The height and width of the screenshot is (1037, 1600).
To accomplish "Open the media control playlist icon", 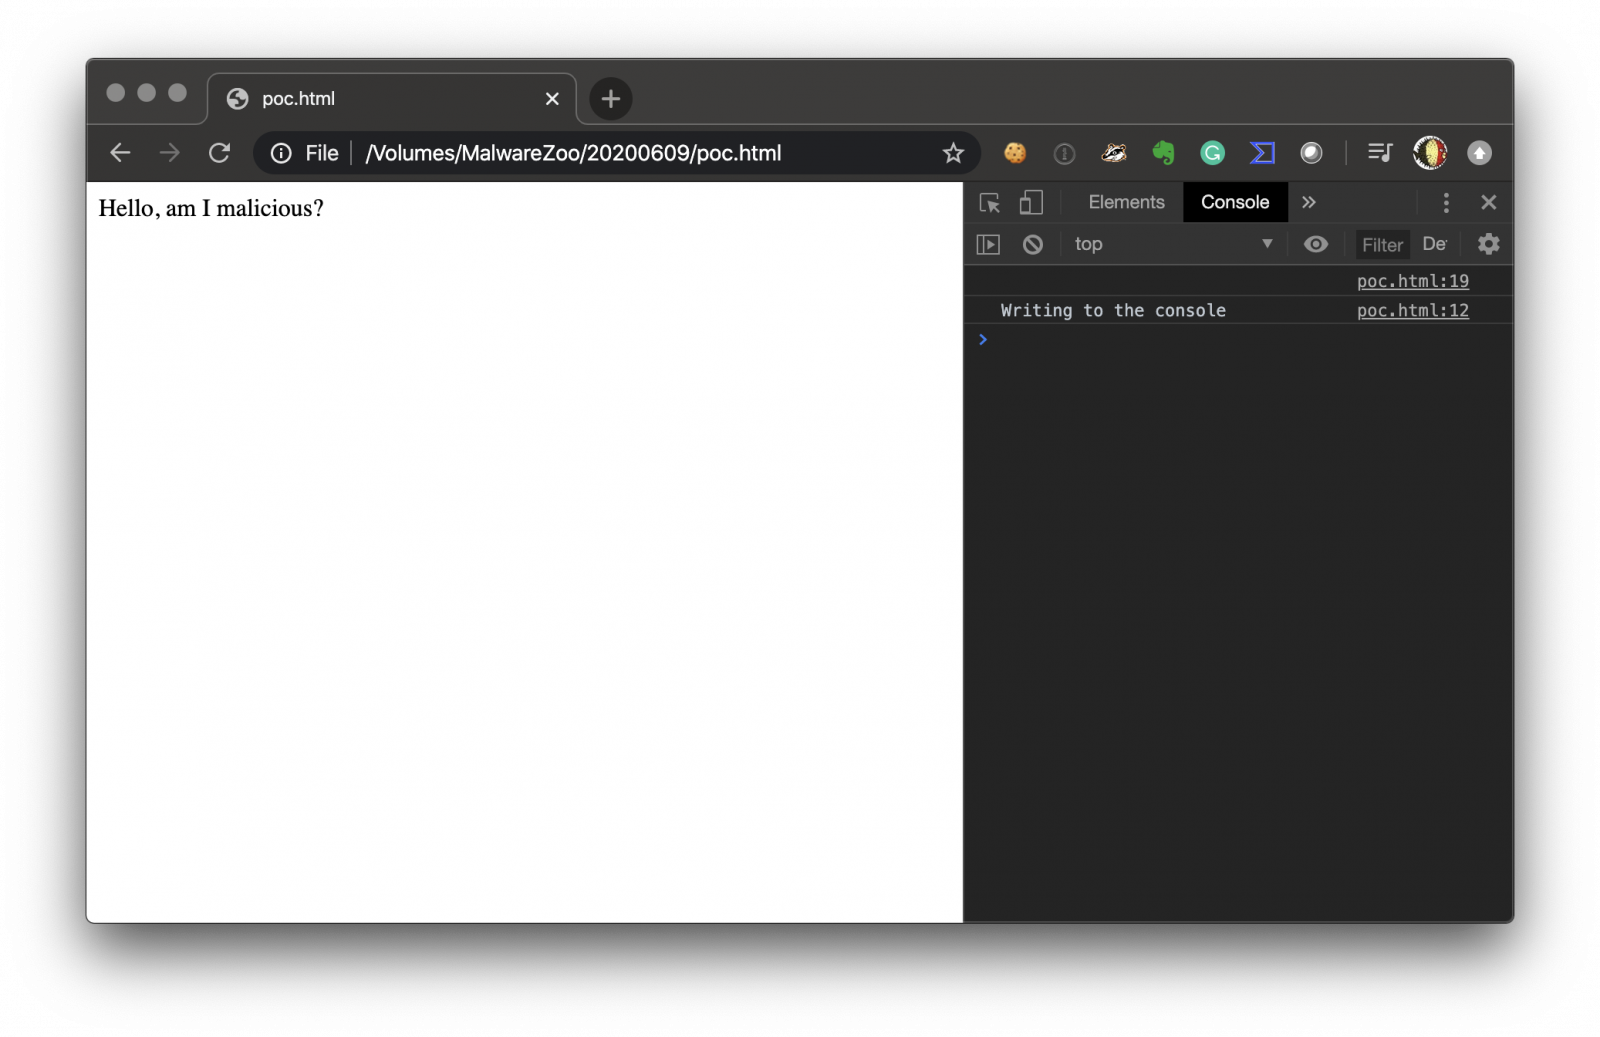I will [x=1380, y=153].
